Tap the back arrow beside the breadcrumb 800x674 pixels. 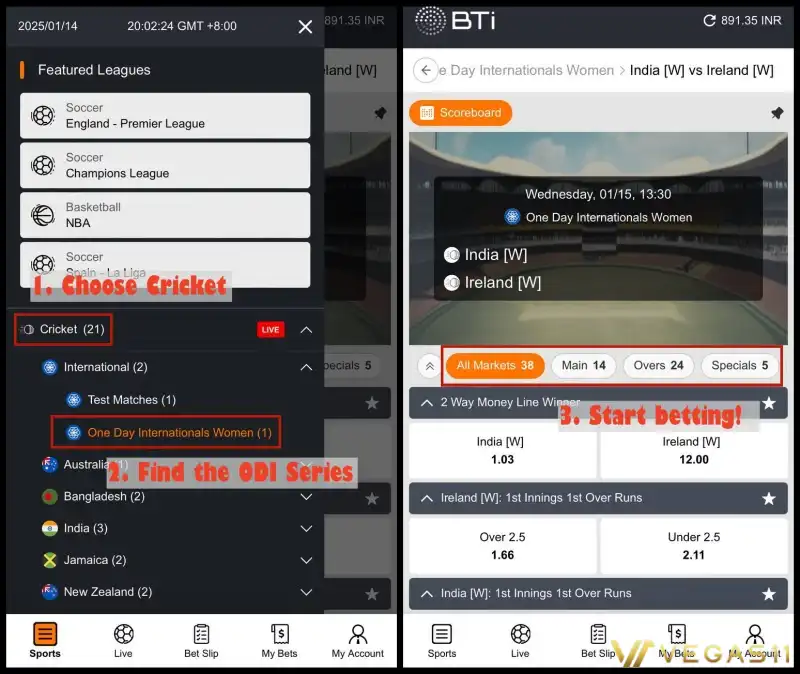[424, 70]
